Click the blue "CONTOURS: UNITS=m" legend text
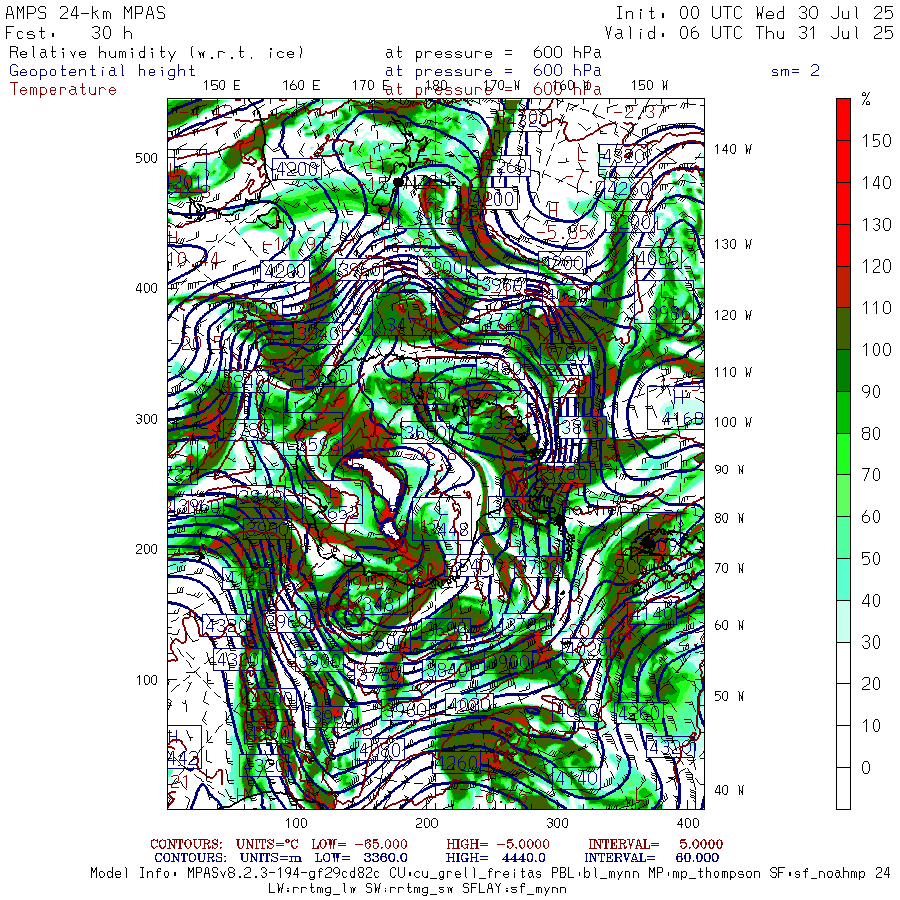 point(228,858)
